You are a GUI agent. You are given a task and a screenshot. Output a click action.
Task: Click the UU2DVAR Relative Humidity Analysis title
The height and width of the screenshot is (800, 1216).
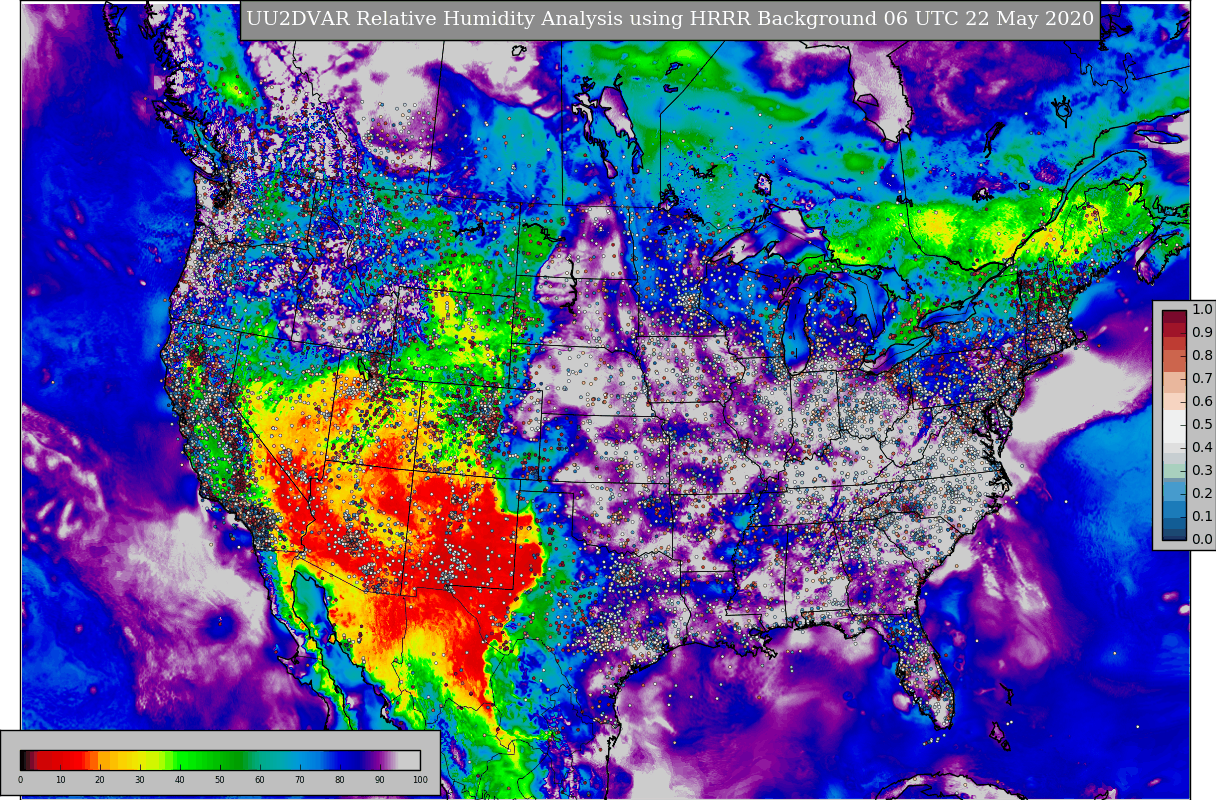[x=670, y=20]
